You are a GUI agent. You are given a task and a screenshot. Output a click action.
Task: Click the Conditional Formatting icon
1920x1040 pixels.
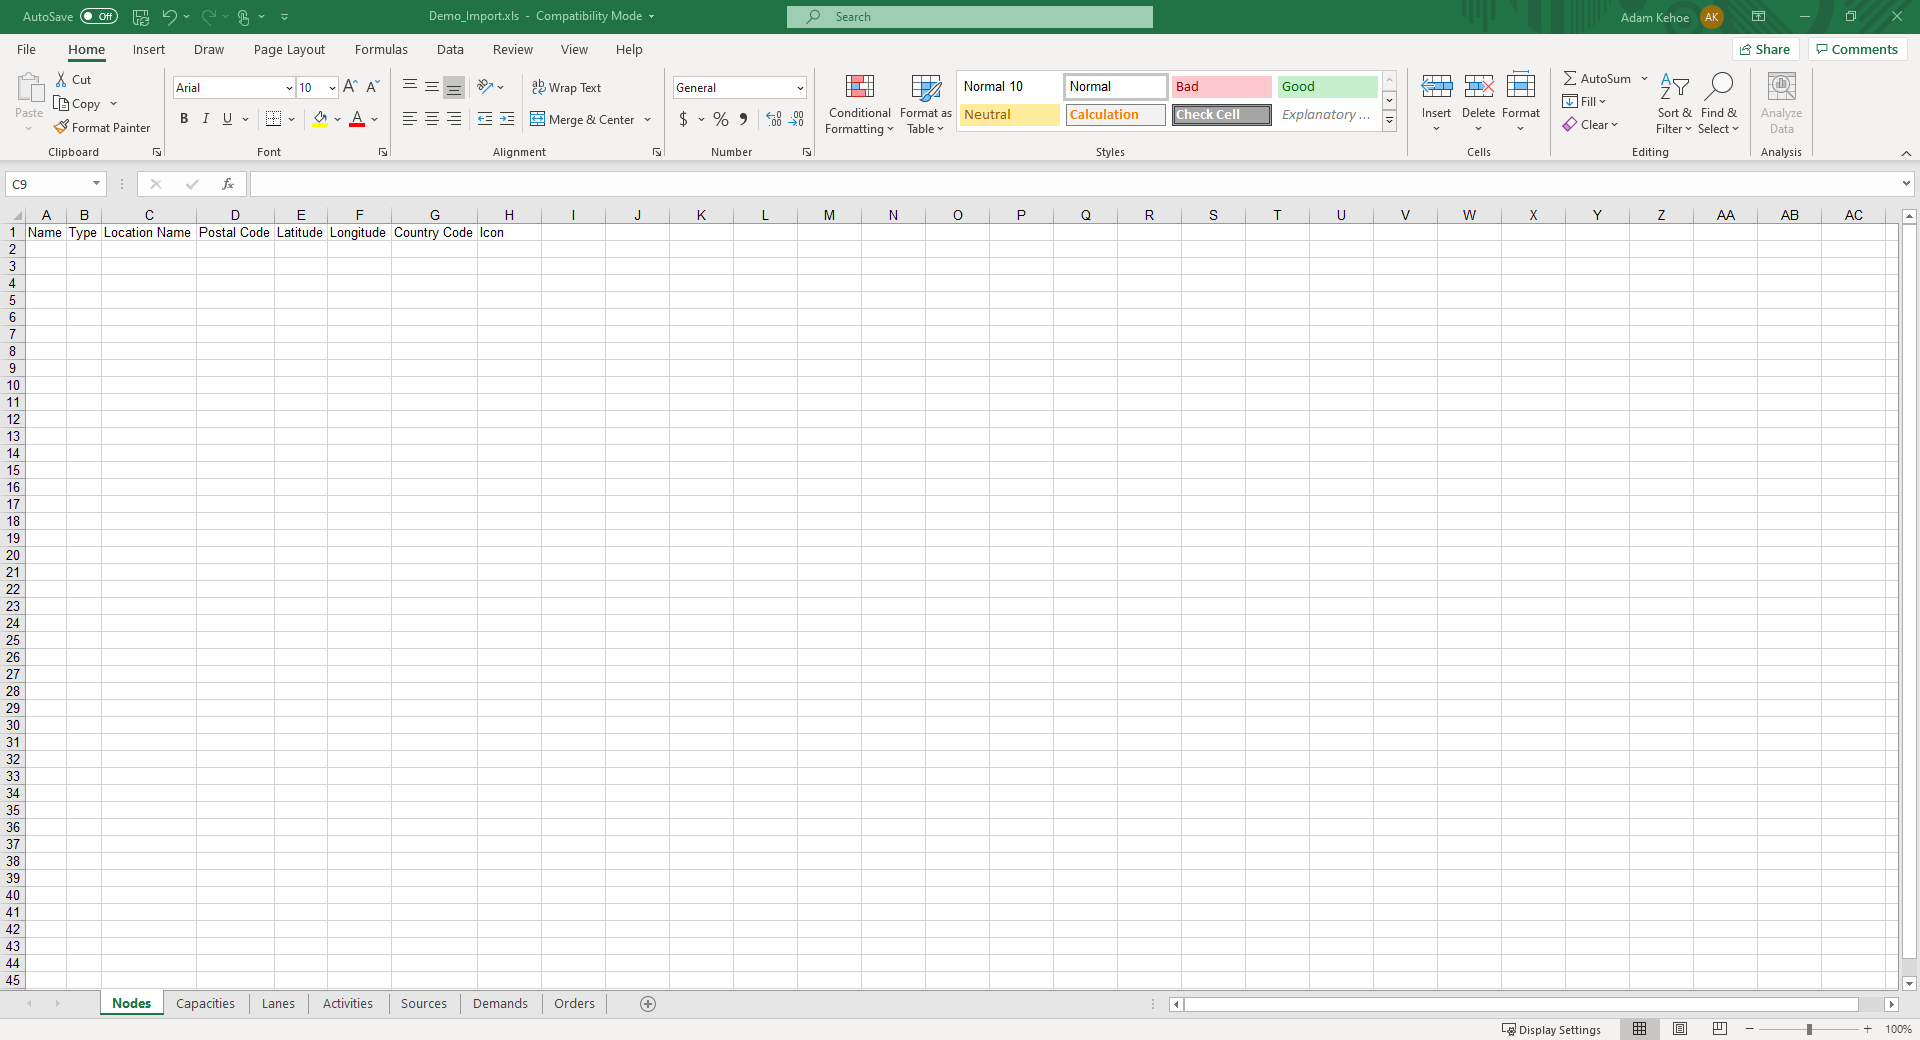860,88
